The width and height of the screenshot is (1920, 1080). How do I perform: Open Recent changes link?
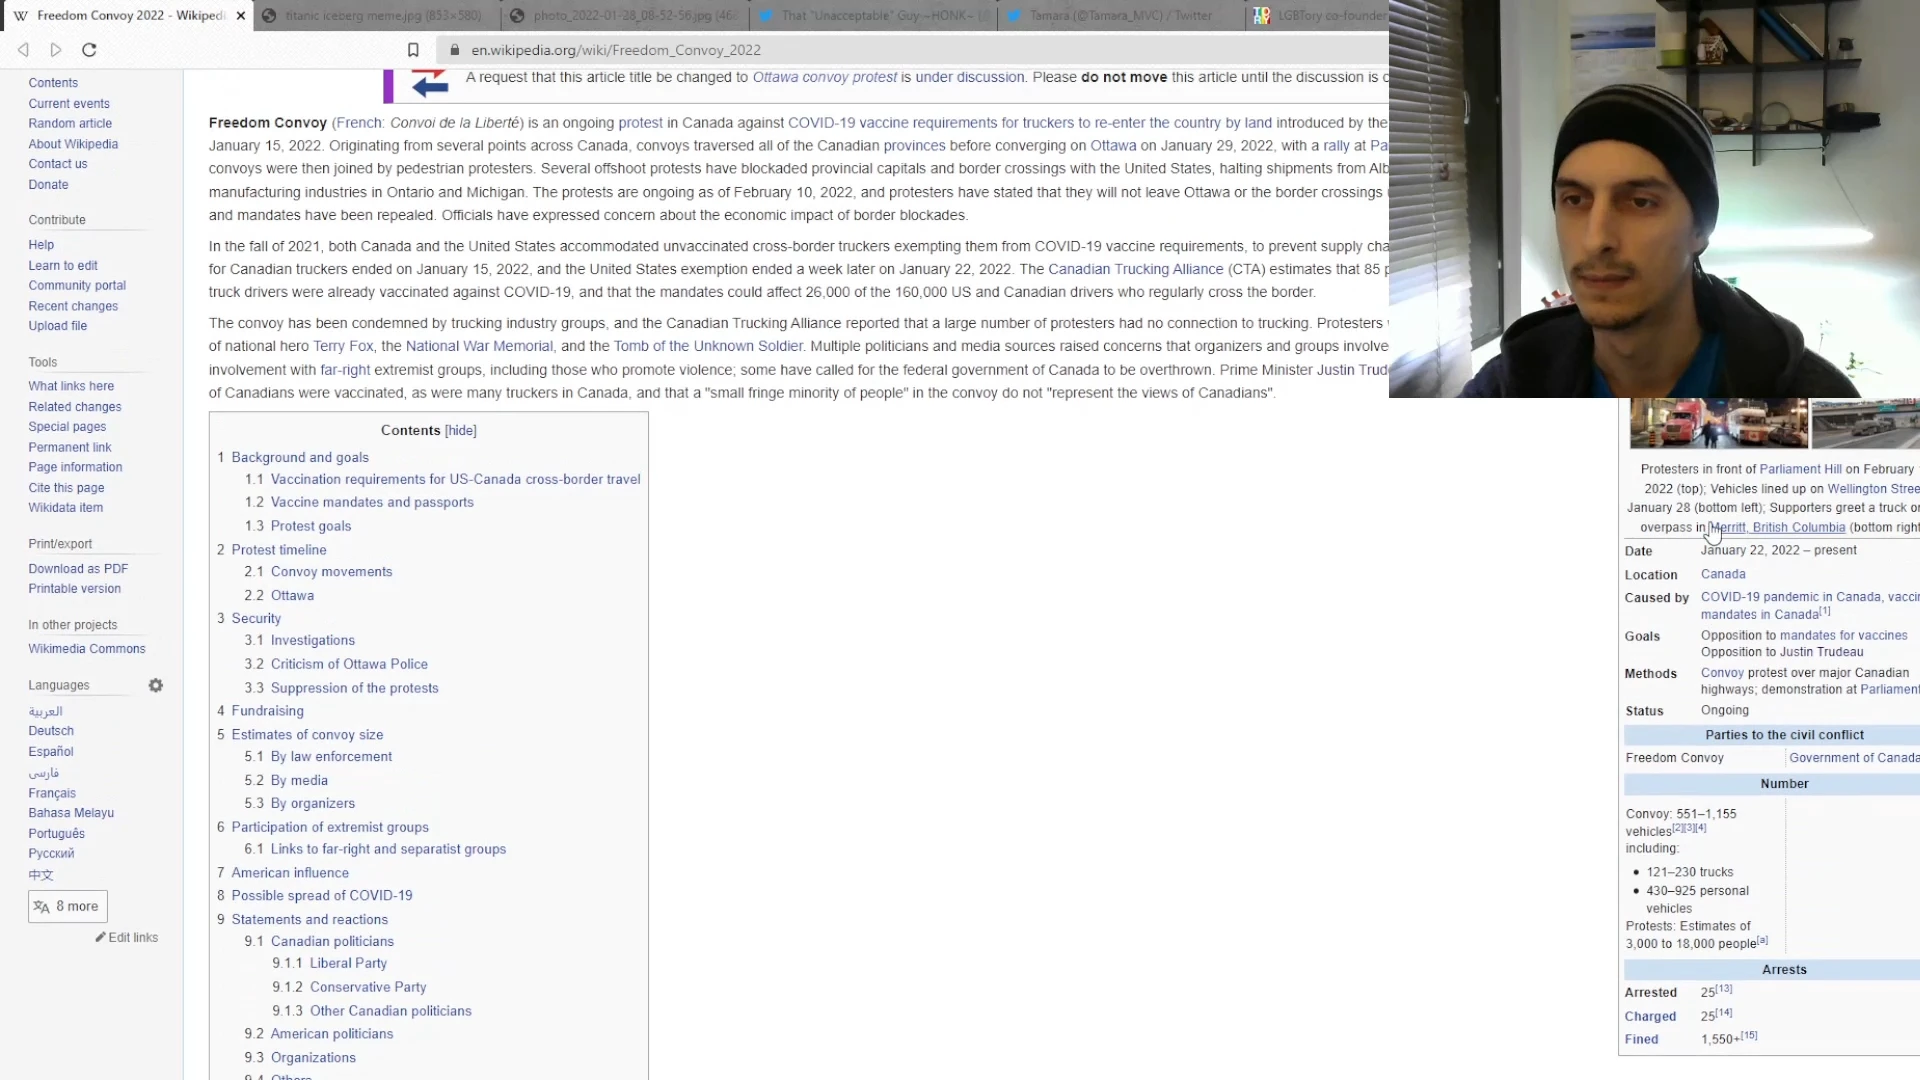click(x=73, y=306)
